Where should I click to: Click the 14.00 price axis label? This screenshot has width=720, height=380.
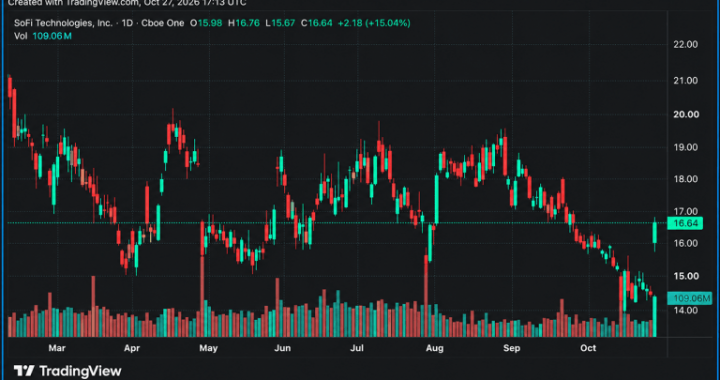[685, 310]
